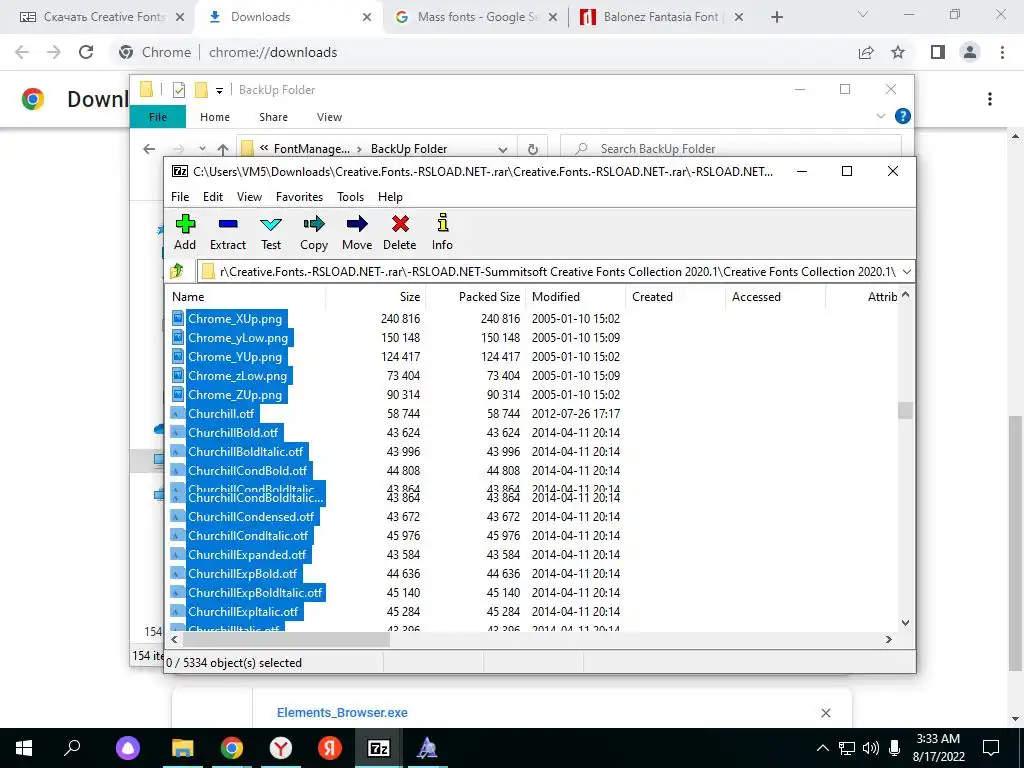
Task: Click the Delete toolbar icon
Action: coord(400,232)
